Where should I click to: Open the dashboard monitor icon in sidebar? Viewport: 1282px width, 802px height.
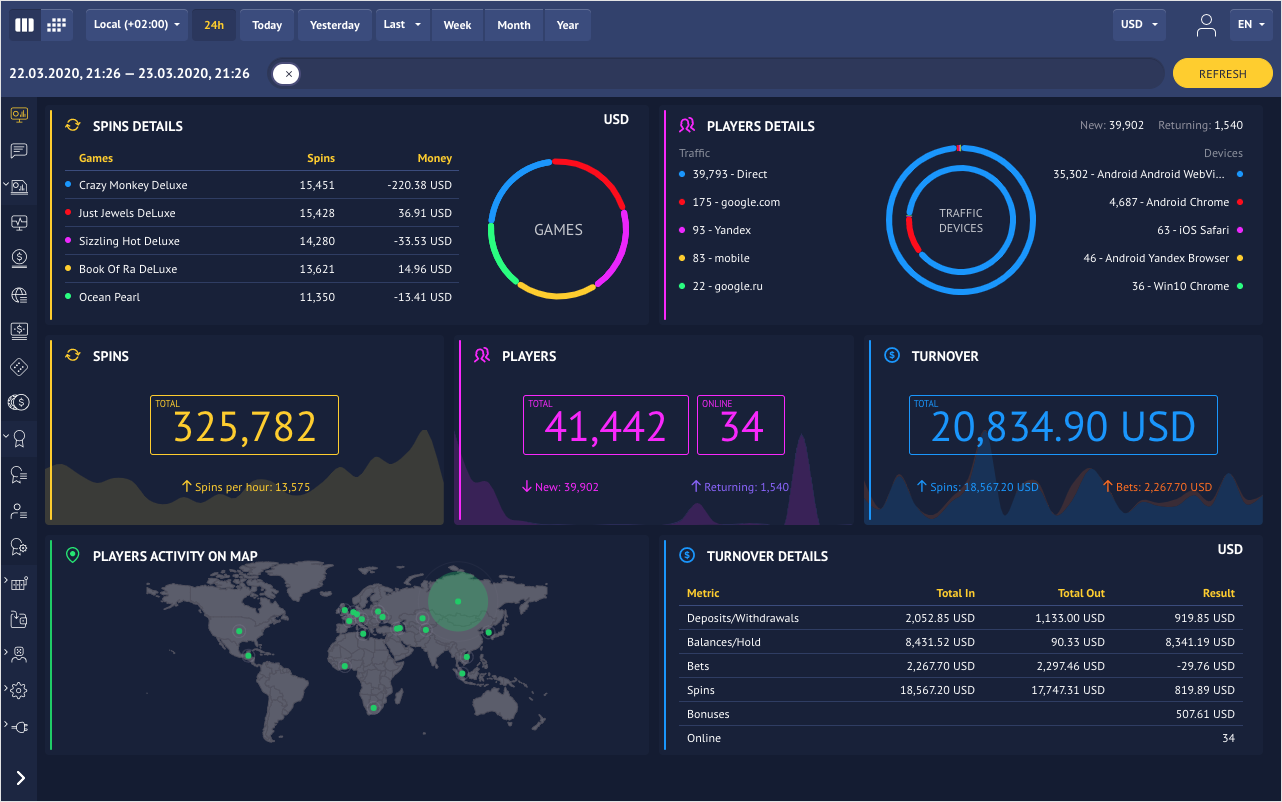19,115
